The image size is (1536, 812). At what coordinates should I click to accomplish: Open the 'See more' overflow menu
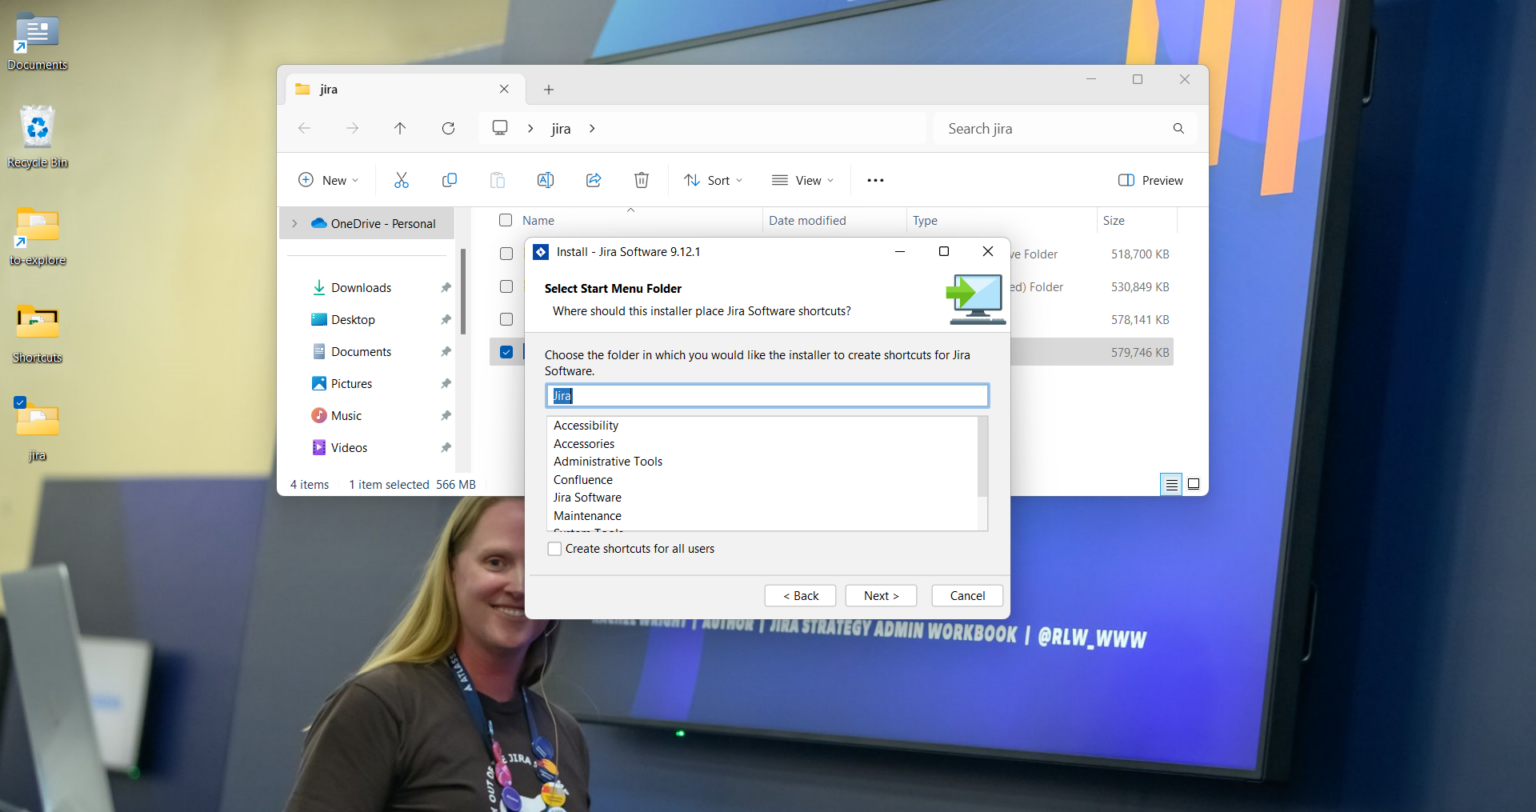(x=875, y=180)
